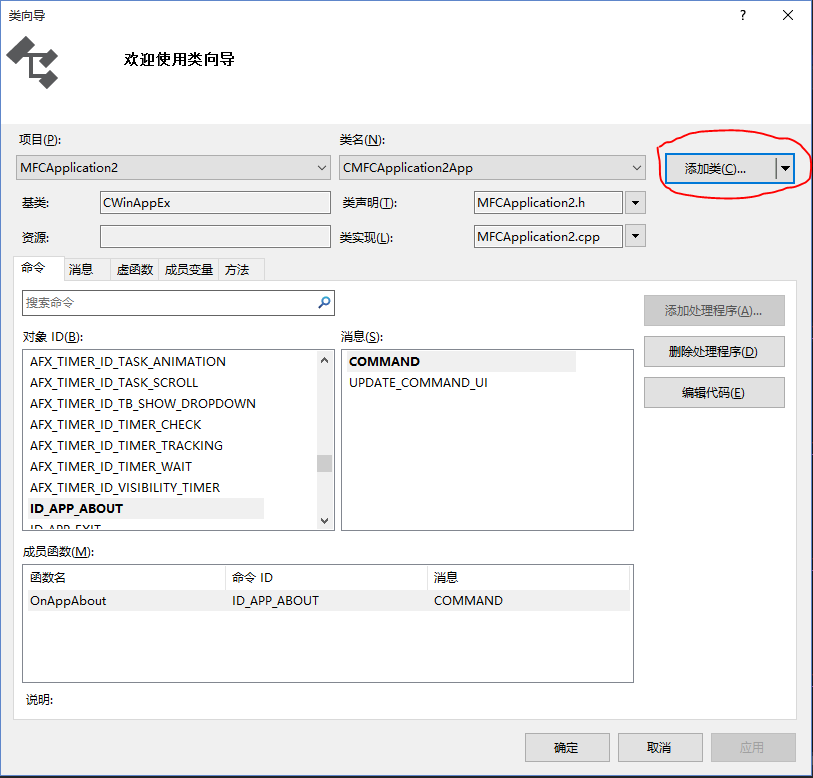
Task: Click the 基类 field CWinAppEx
Action: pos(215,203)
